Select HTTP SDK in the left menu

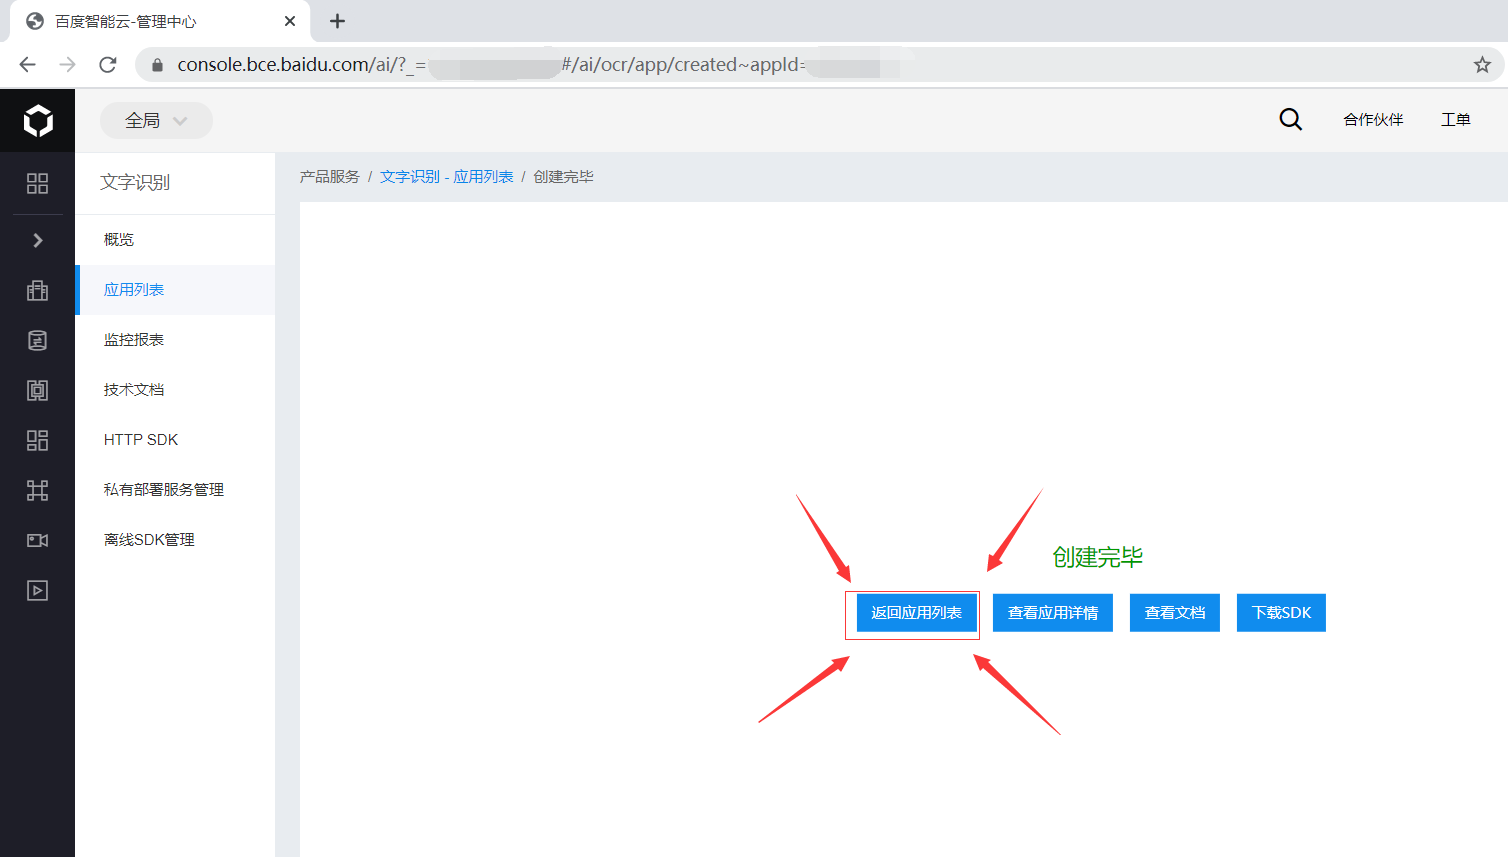175,440
